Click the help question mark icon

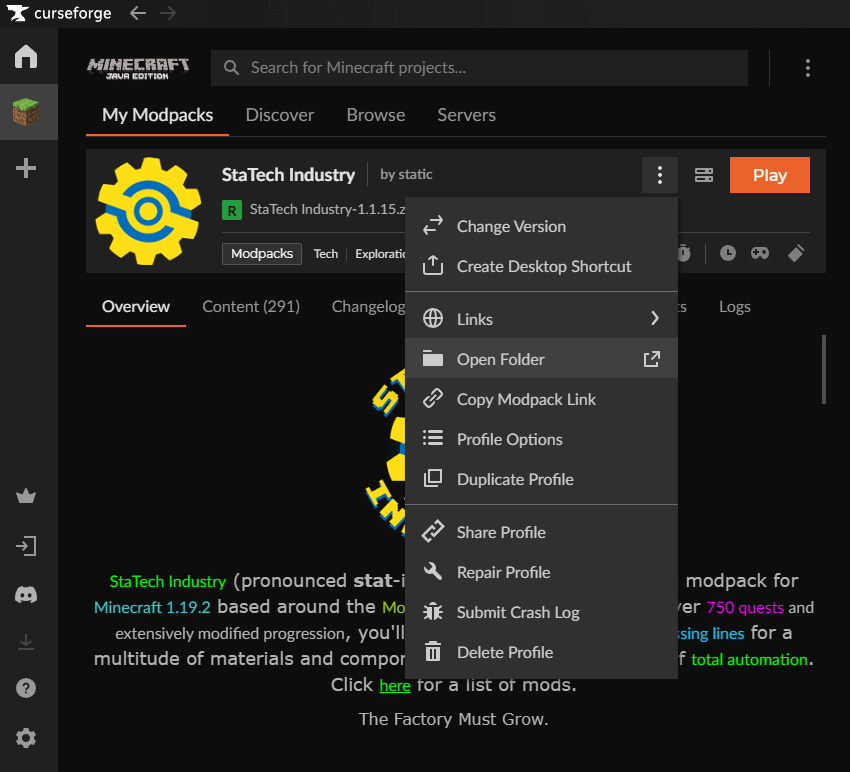(27, 688)
